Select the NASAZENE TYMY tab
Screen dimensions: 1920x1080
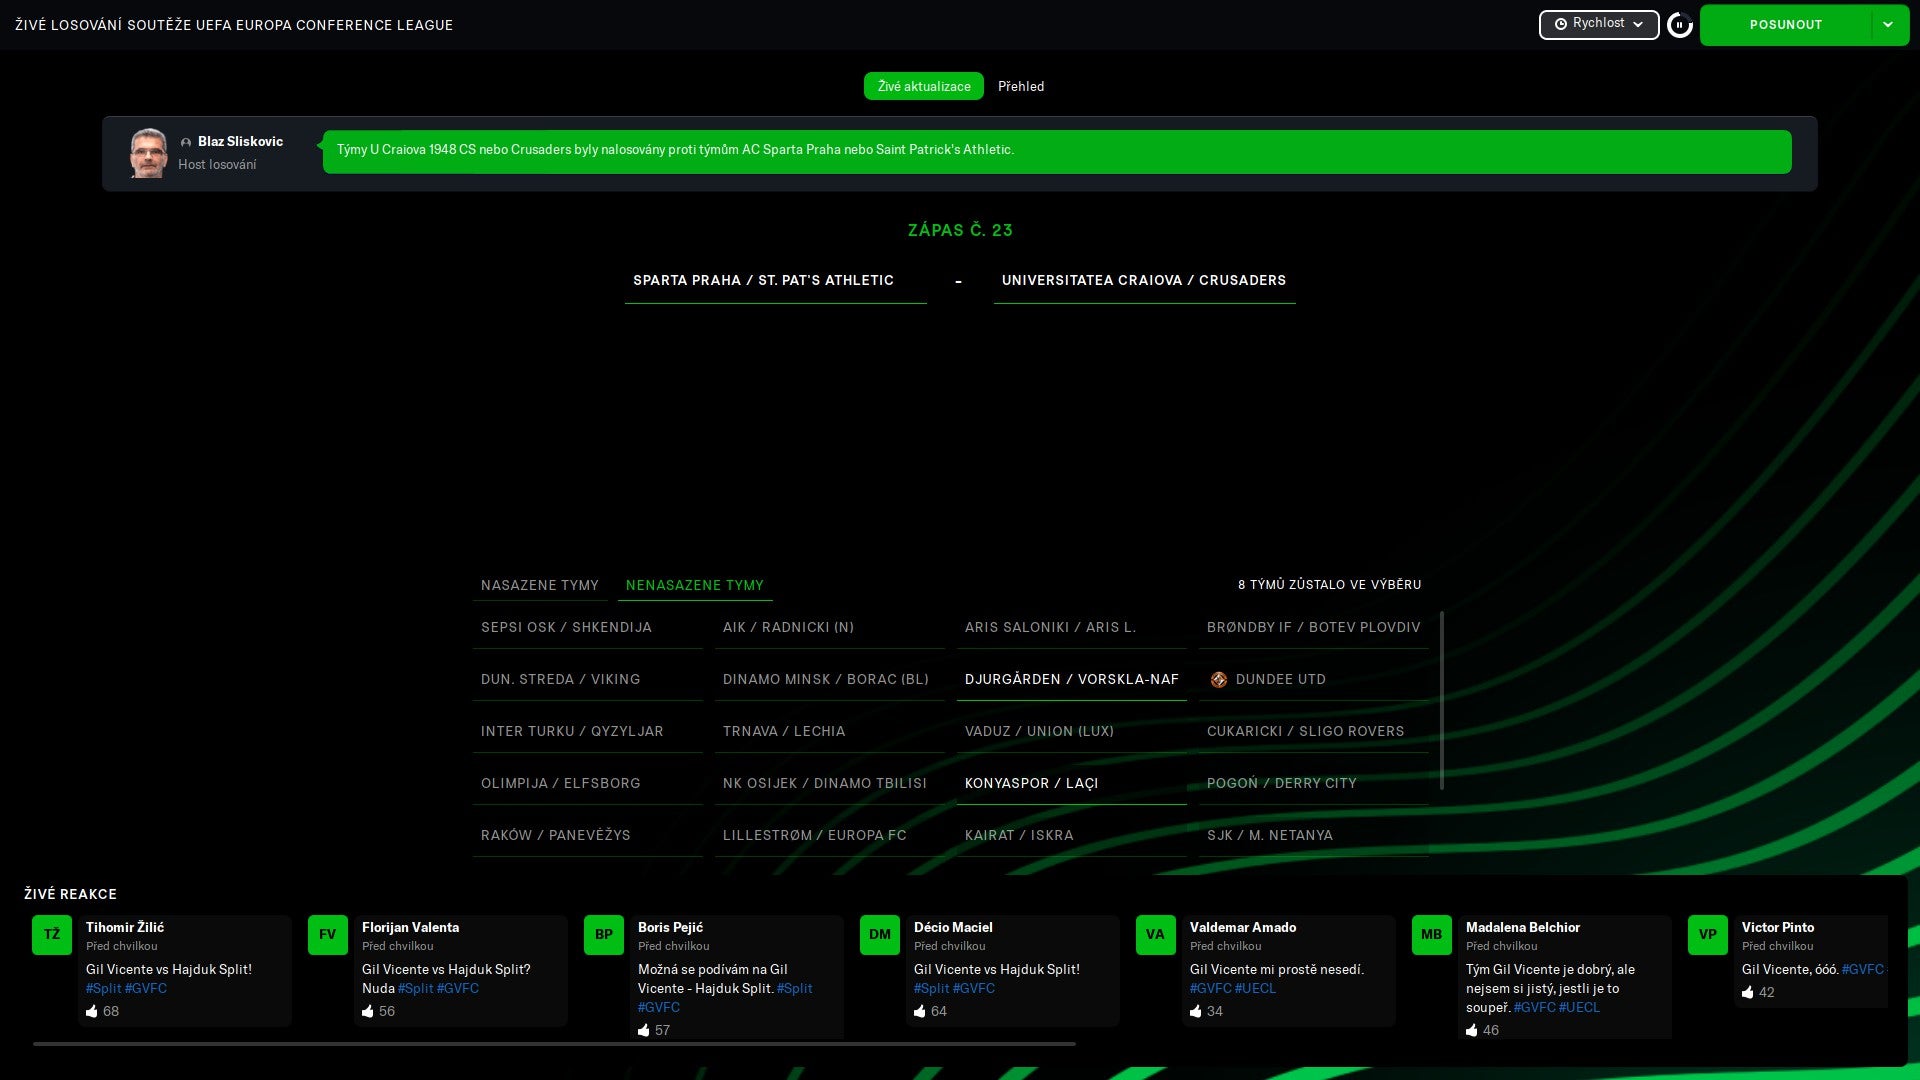(539, 585)
